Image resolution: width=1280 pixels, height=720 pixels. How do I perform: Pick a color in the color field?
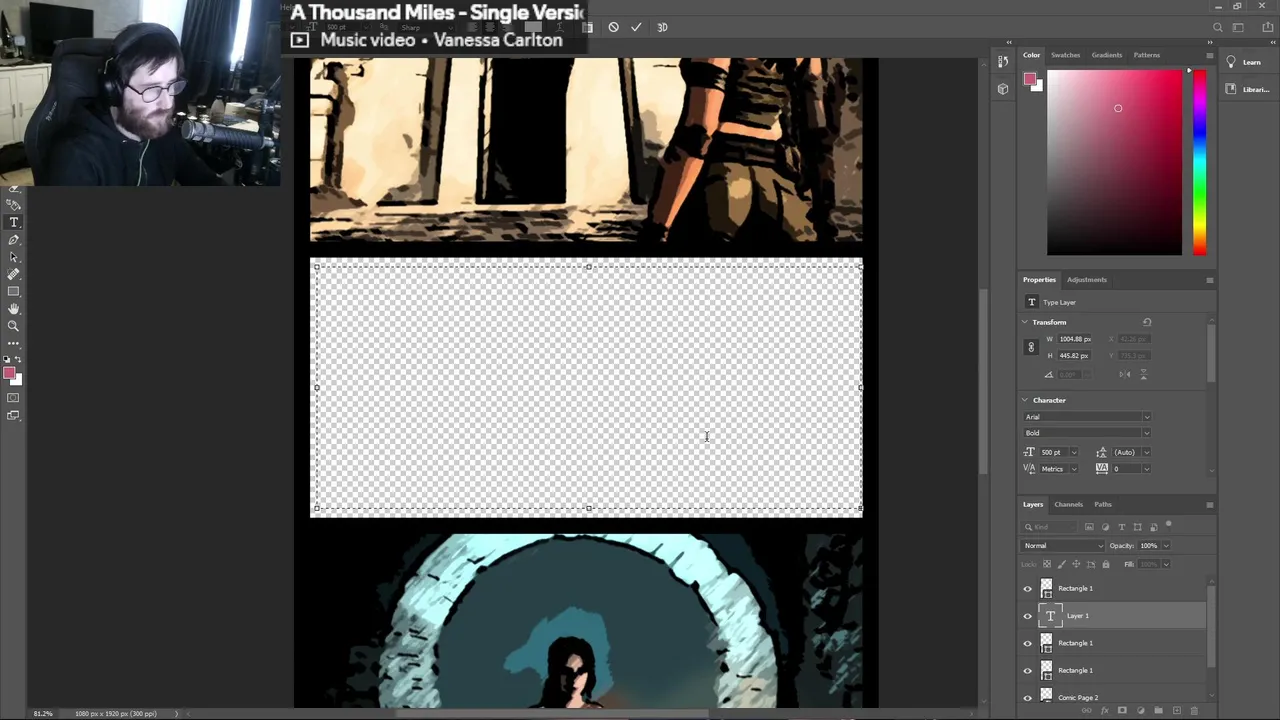1114,162
